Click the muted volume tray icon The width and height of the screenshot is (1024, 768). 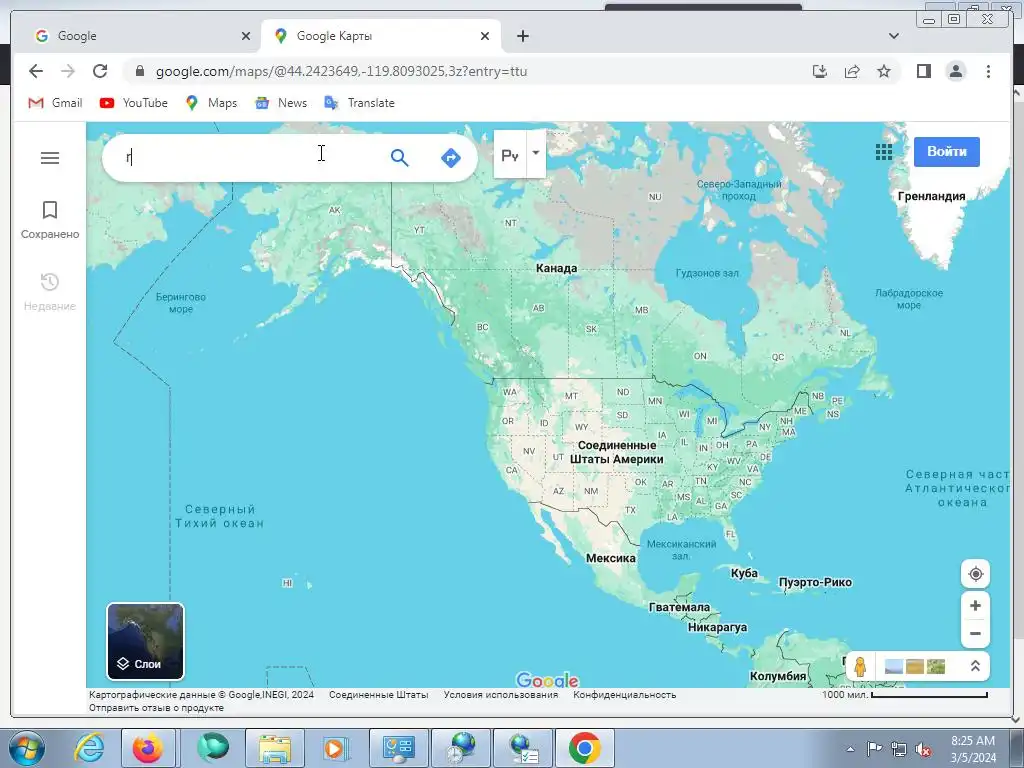923,749
